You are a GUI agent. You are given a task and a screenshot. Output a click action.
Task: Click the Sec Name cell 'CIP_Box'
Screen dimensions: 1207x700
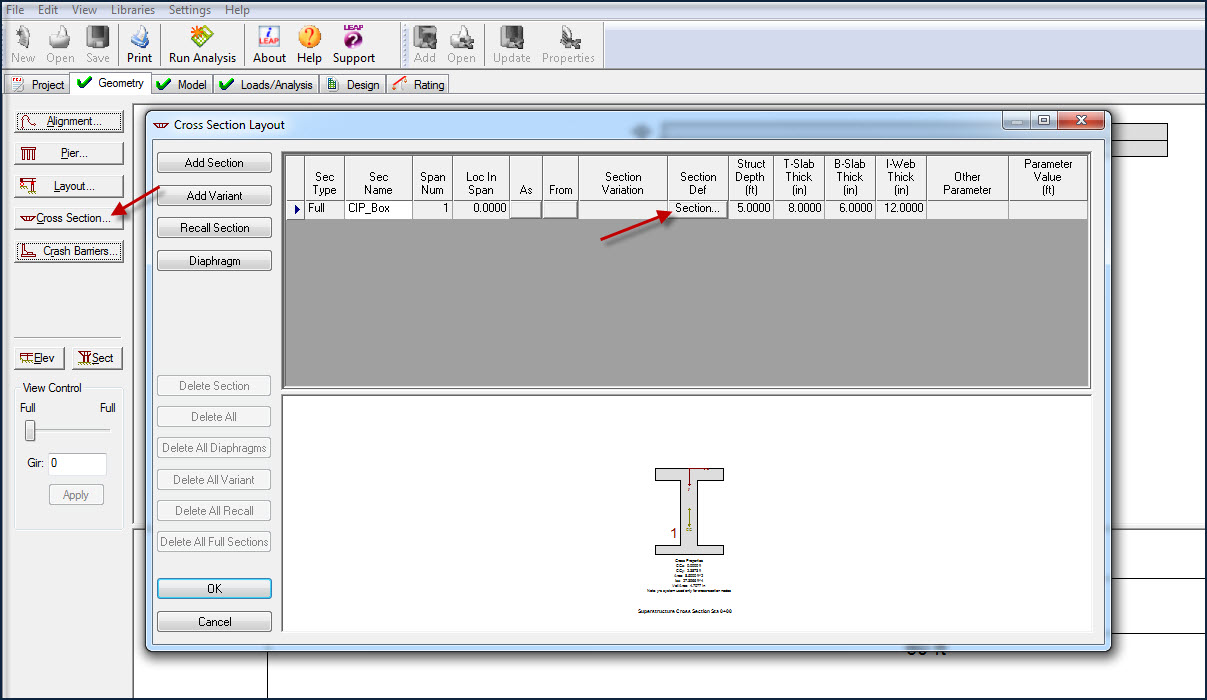coord(378,210)
